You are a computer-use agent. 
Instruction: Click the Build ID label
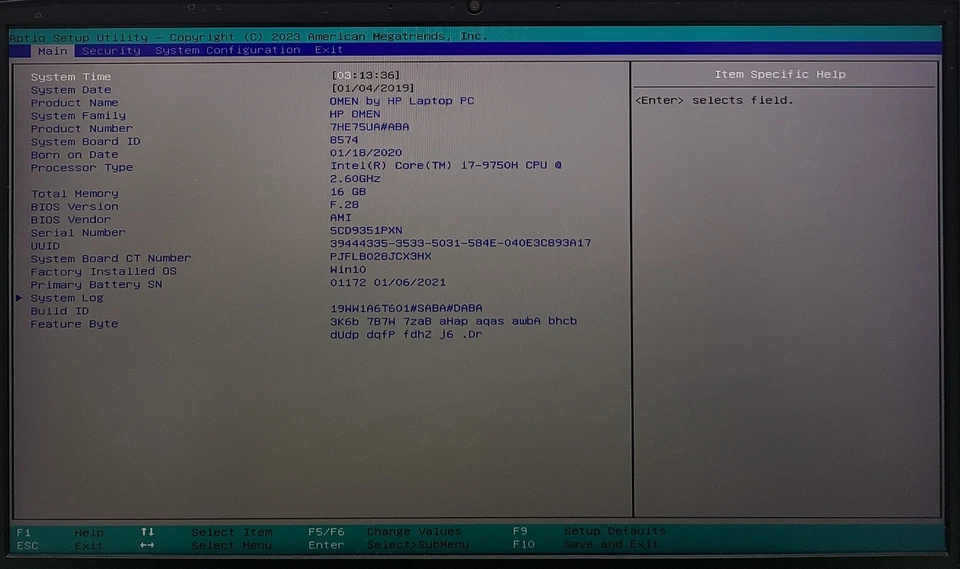60,311
